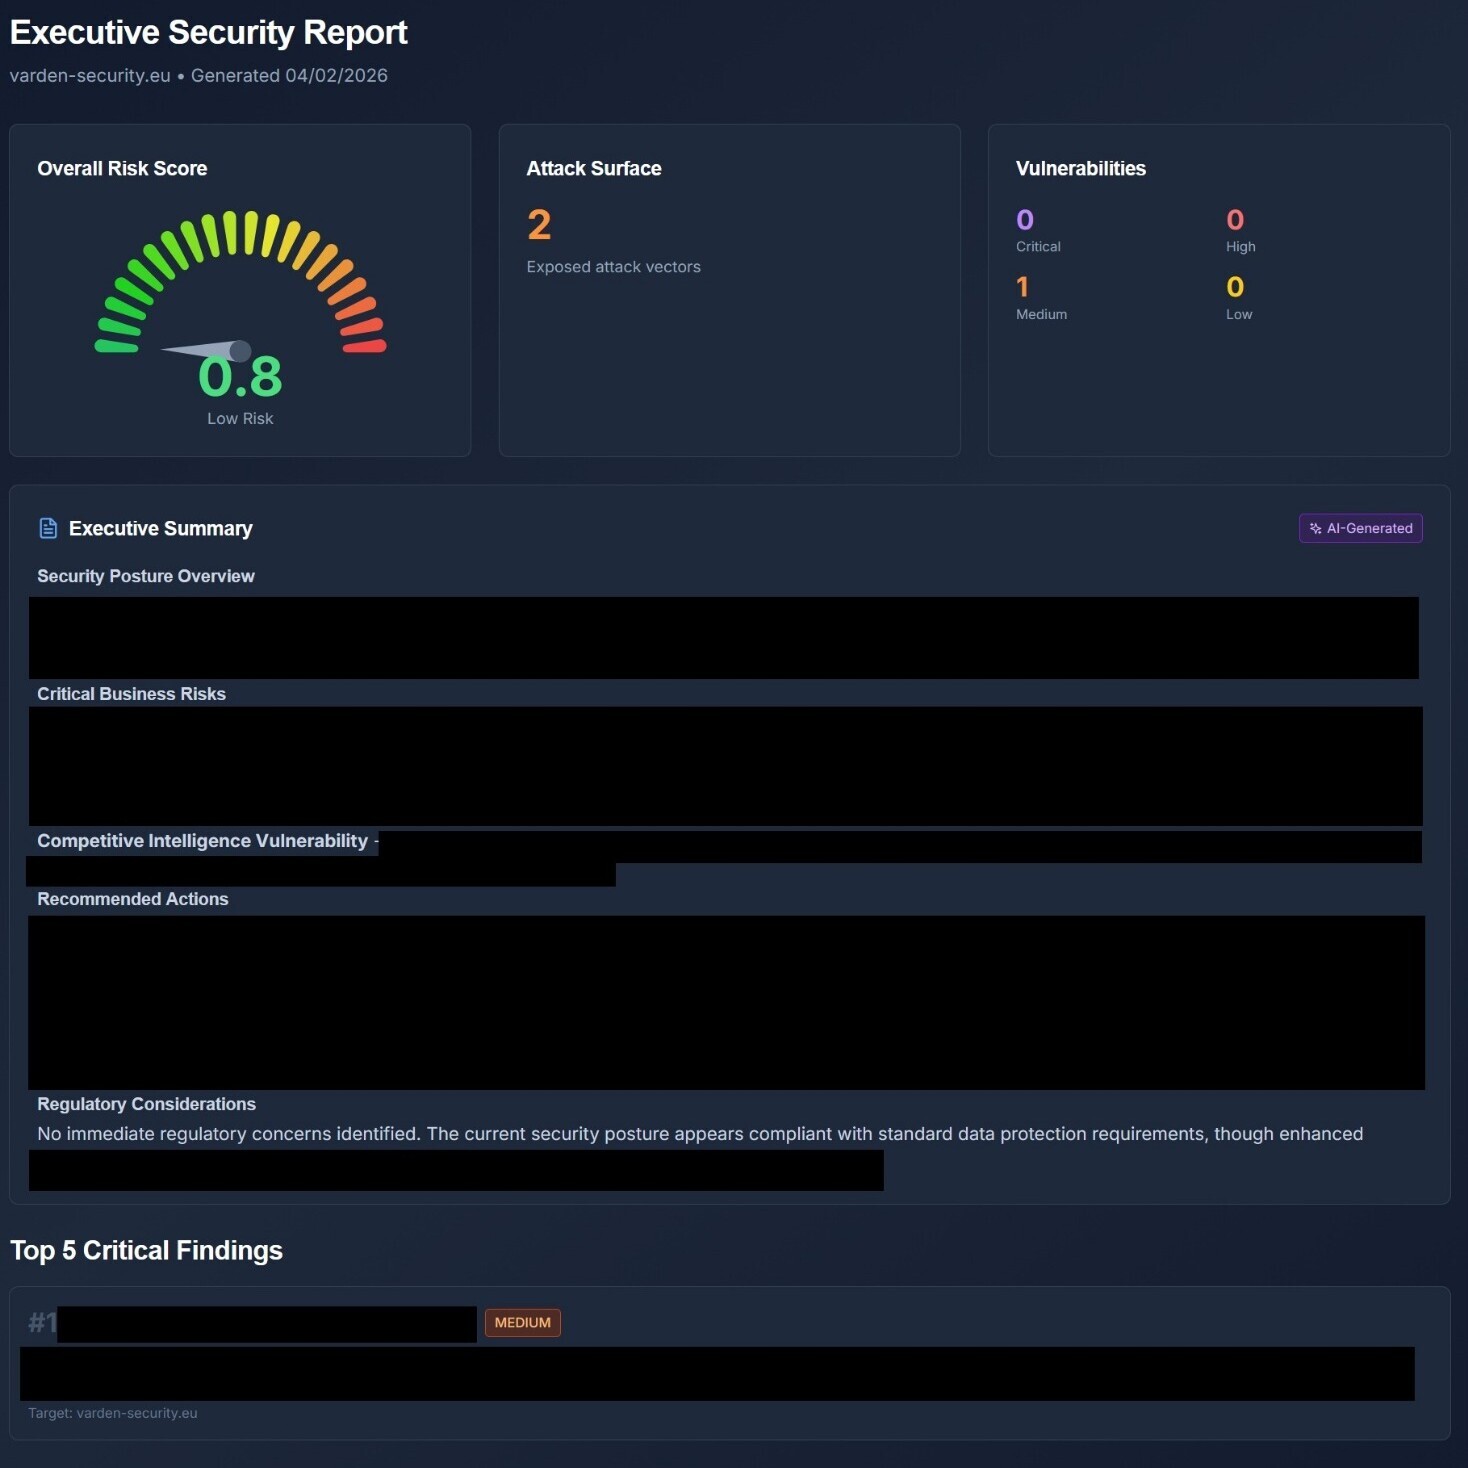Click the varden-security.eu domain under the report title

pyautogui.click(x=90, y=76)
